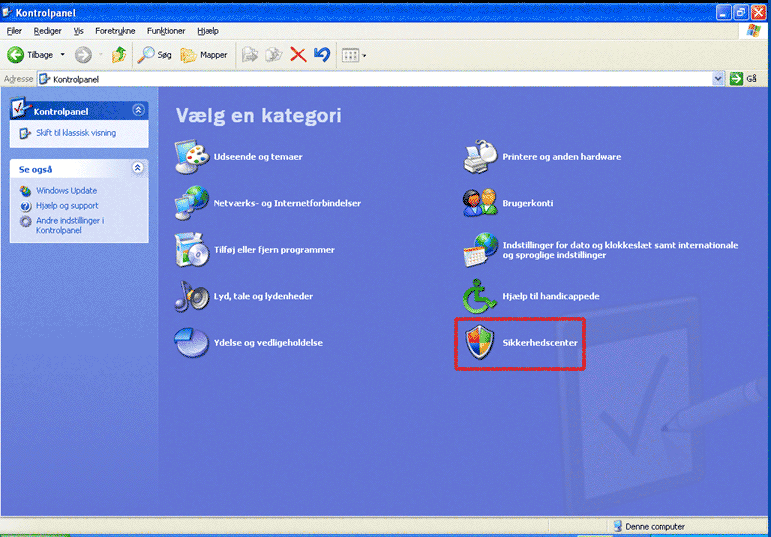Click the date and regional settings calendar icon
The width and height of the screenshot is (771, 537).
(x=480, y=250)
